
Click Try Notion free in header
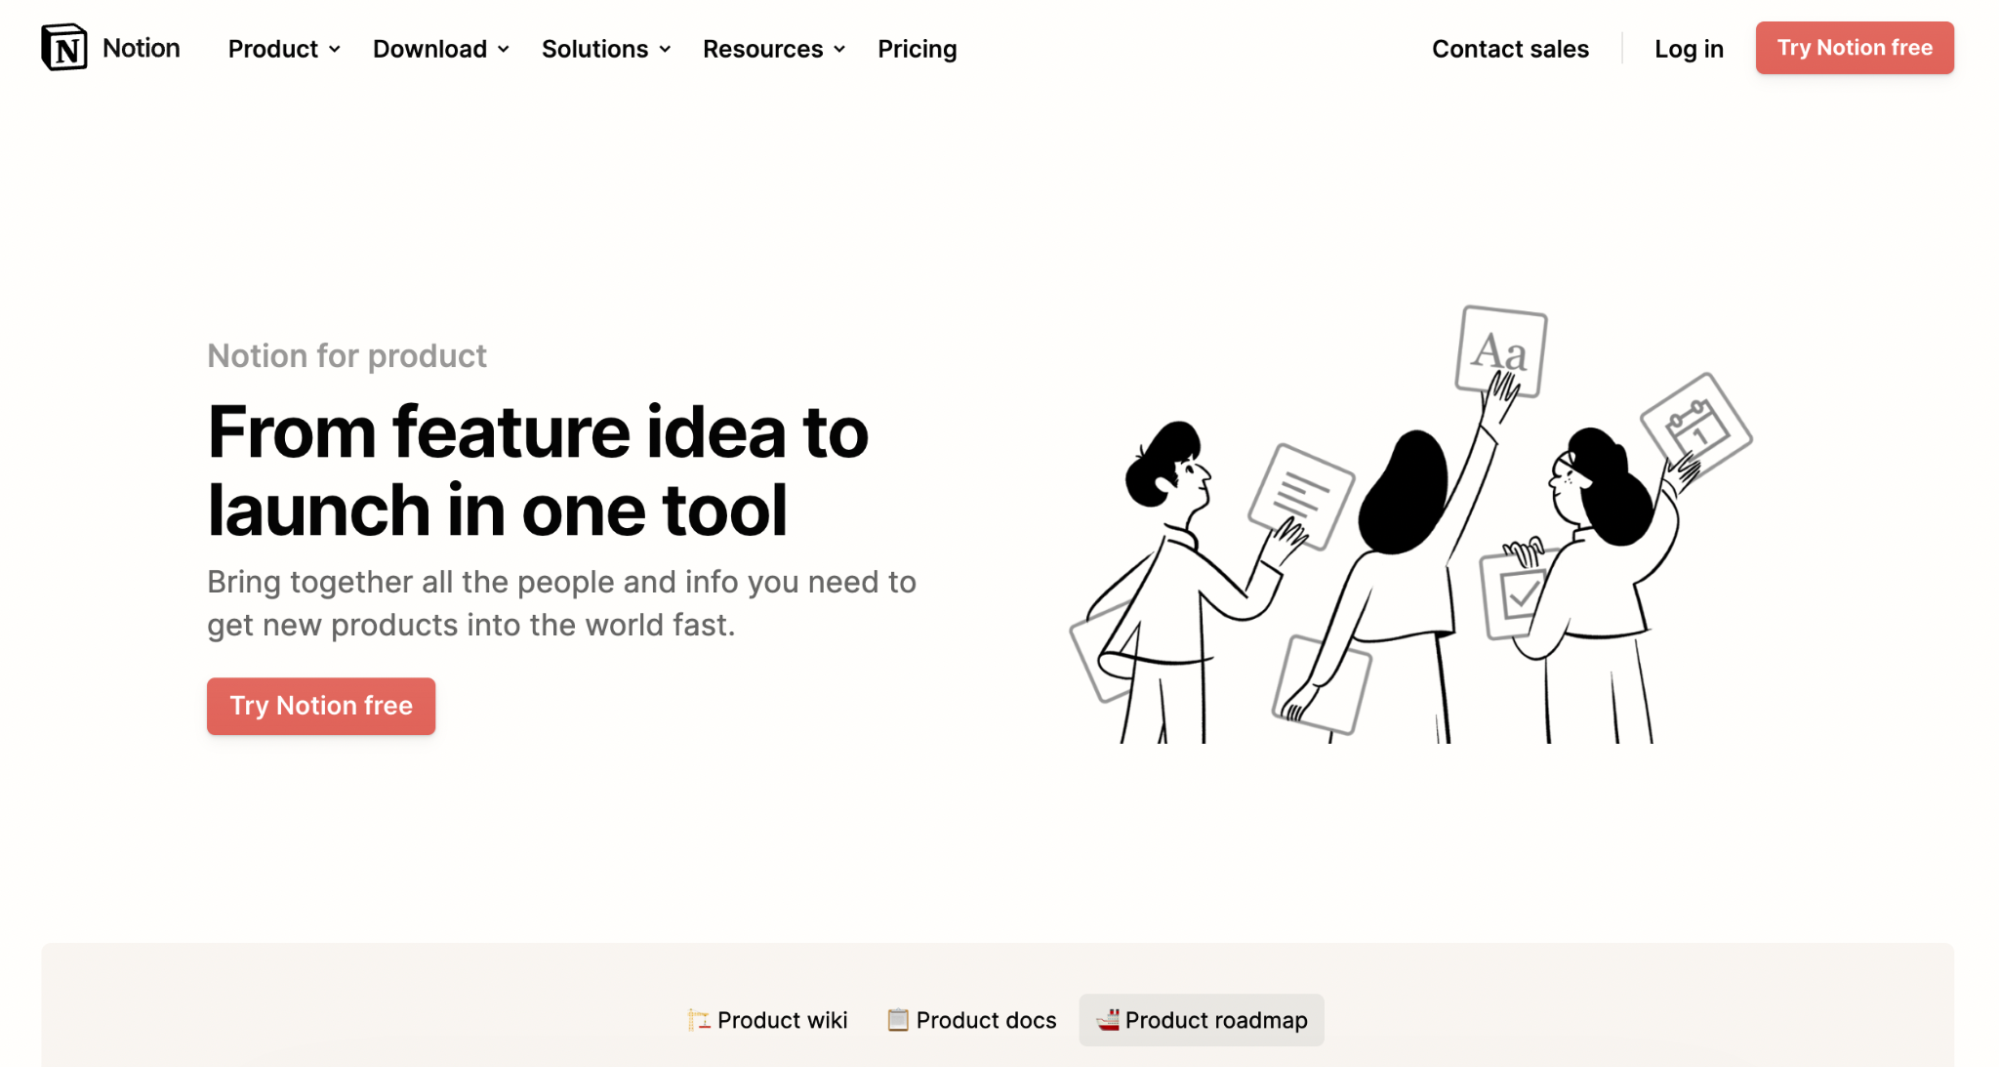coord(1854,48)
